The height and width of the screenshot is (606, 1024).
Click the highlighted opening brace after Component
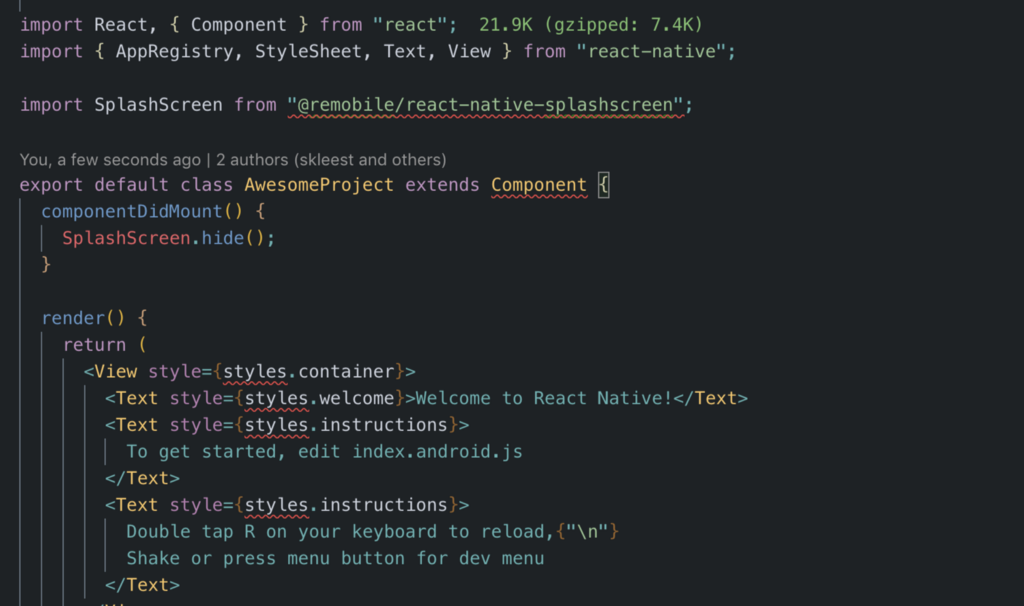click(x=603, y=185)
